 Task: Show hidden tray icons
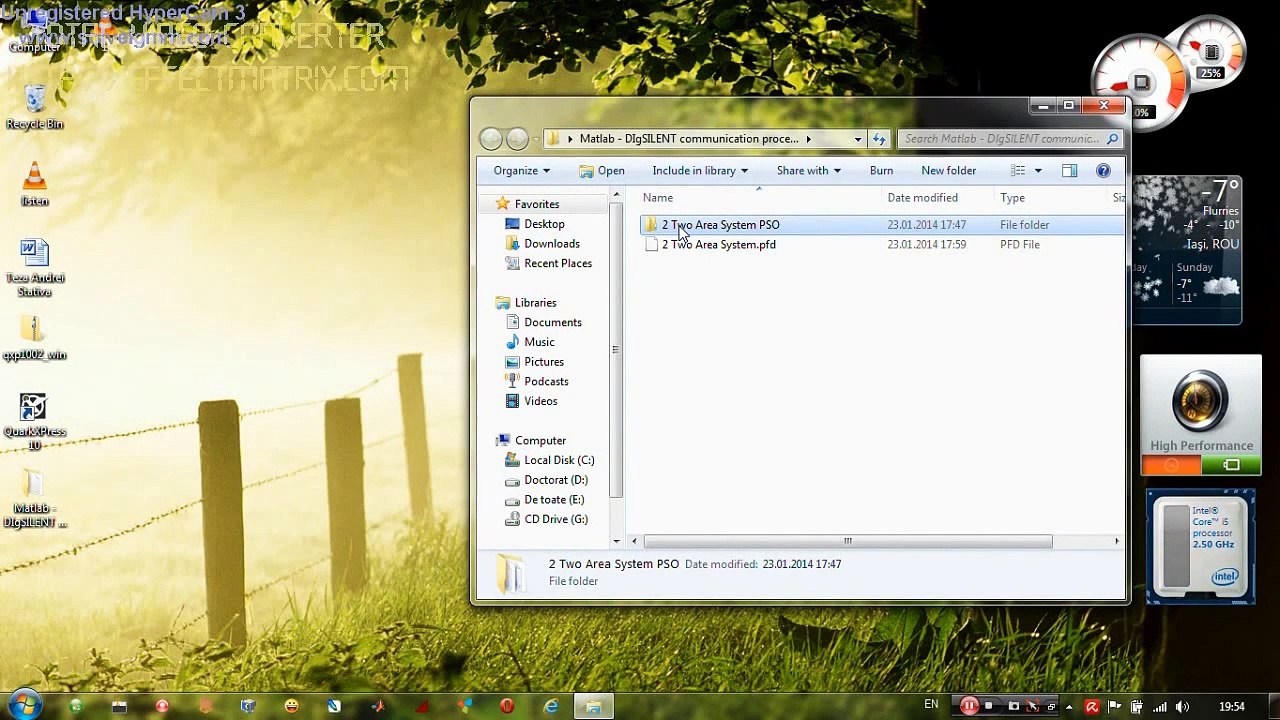coord(1069,707)
